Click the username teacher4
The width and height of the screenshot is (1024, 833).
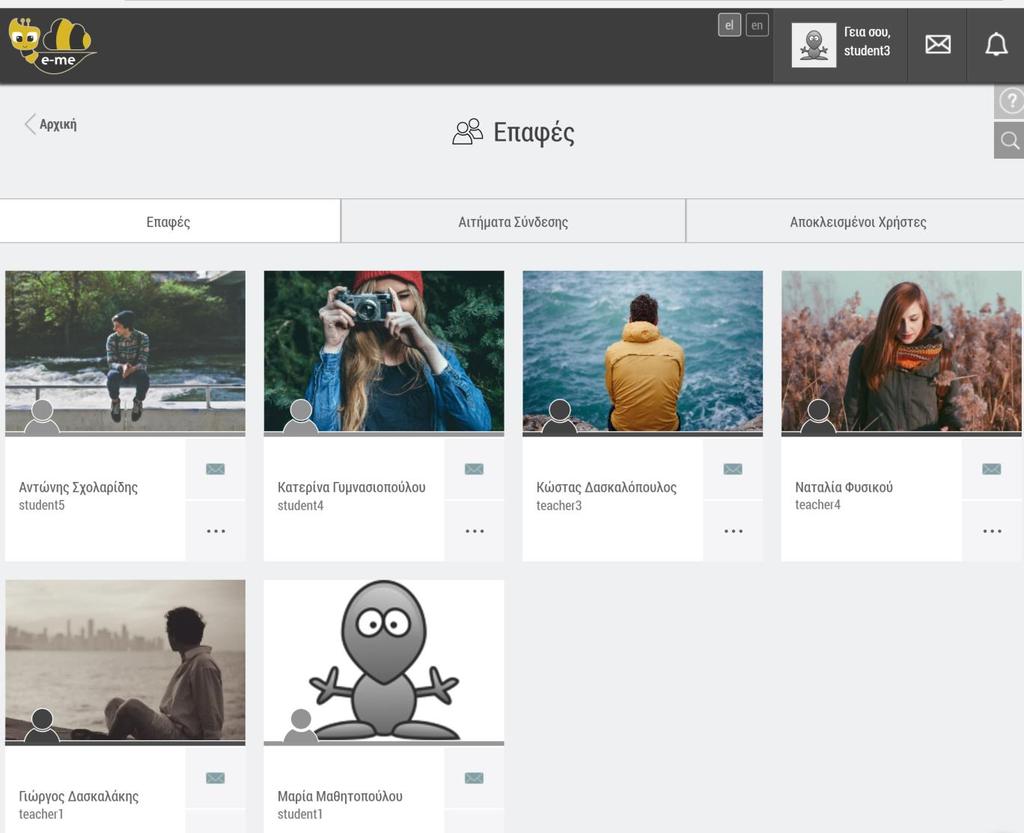818,505
